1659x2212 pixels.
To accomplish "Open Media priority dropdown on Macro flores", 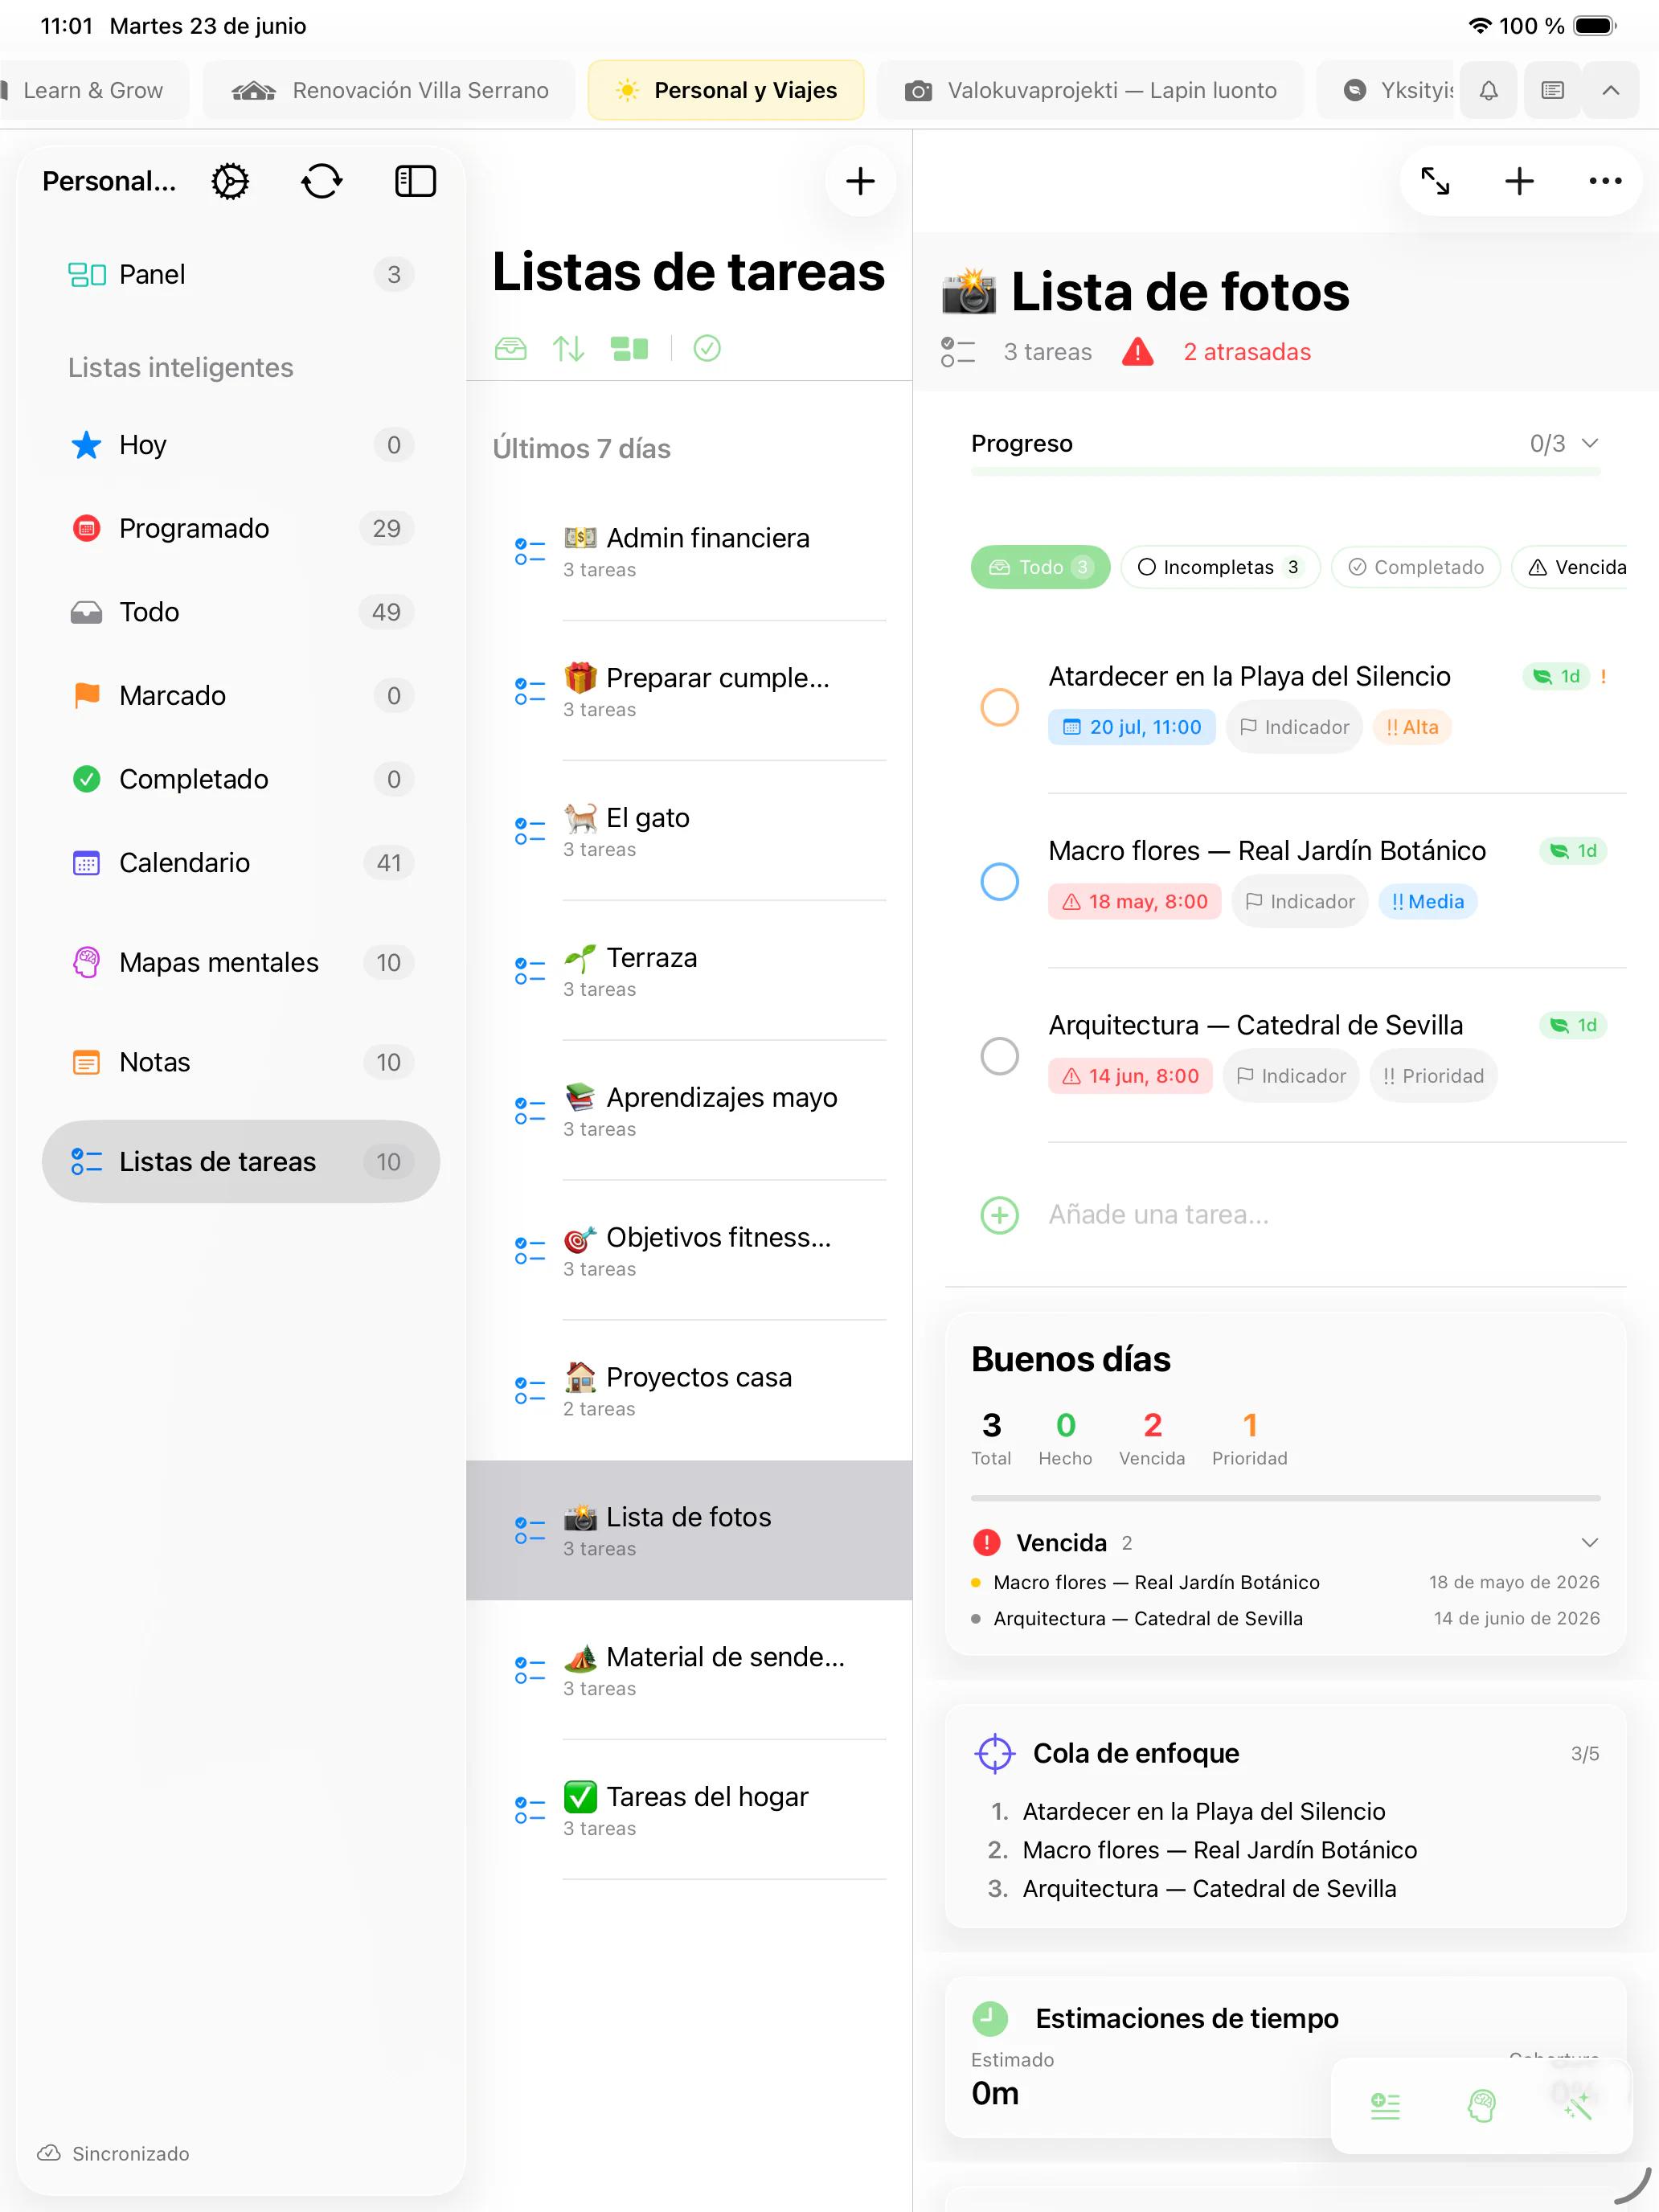I will (x=1427, y=902).
